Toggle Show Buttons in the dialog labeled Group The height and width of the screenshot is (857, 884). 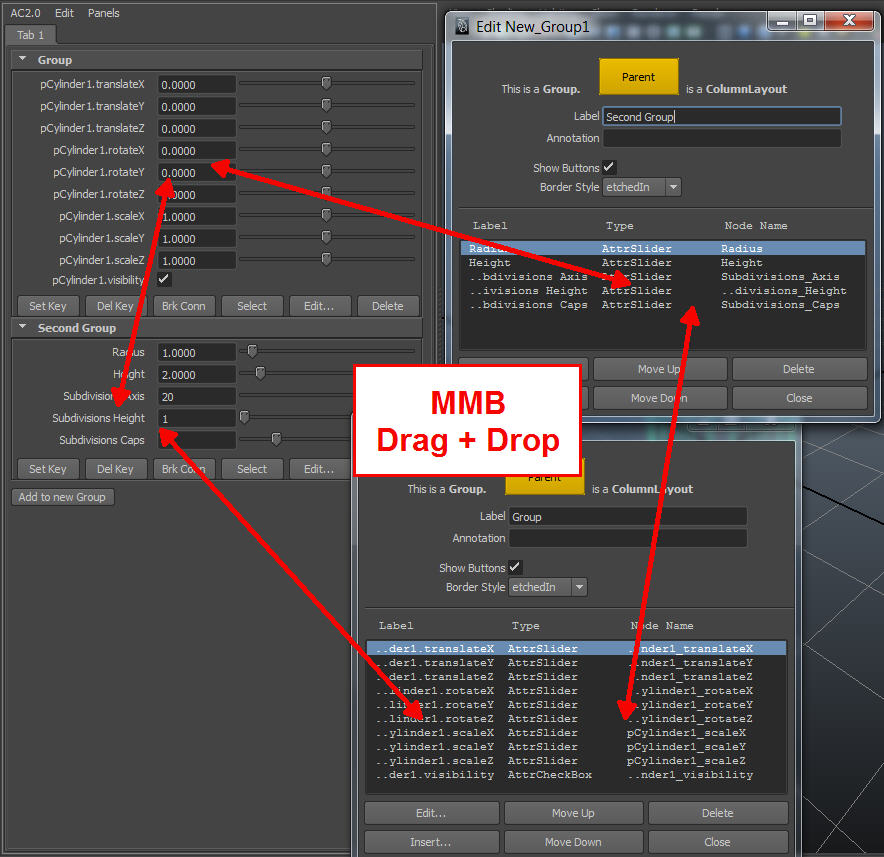click(516, 567)
